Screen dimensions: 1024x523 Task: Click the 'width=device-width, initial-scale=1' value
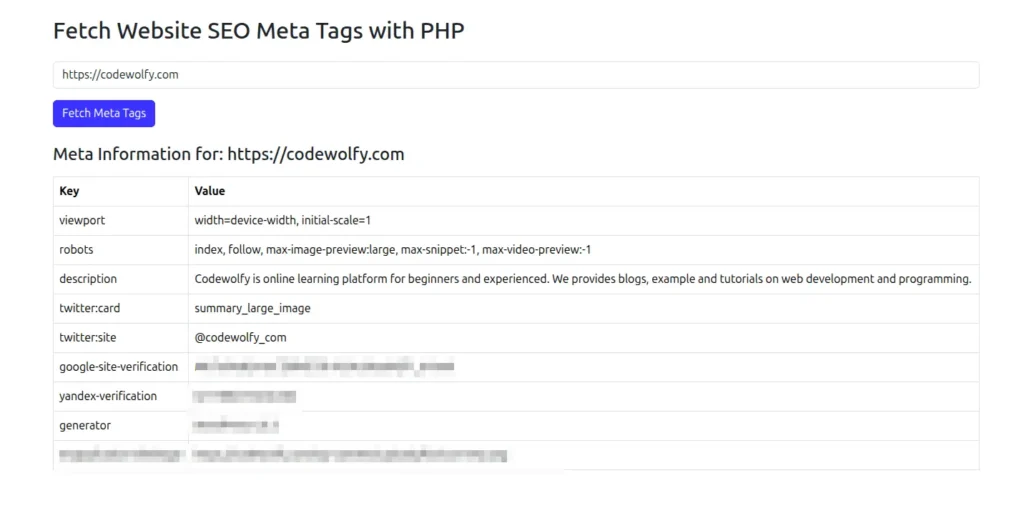283,220
